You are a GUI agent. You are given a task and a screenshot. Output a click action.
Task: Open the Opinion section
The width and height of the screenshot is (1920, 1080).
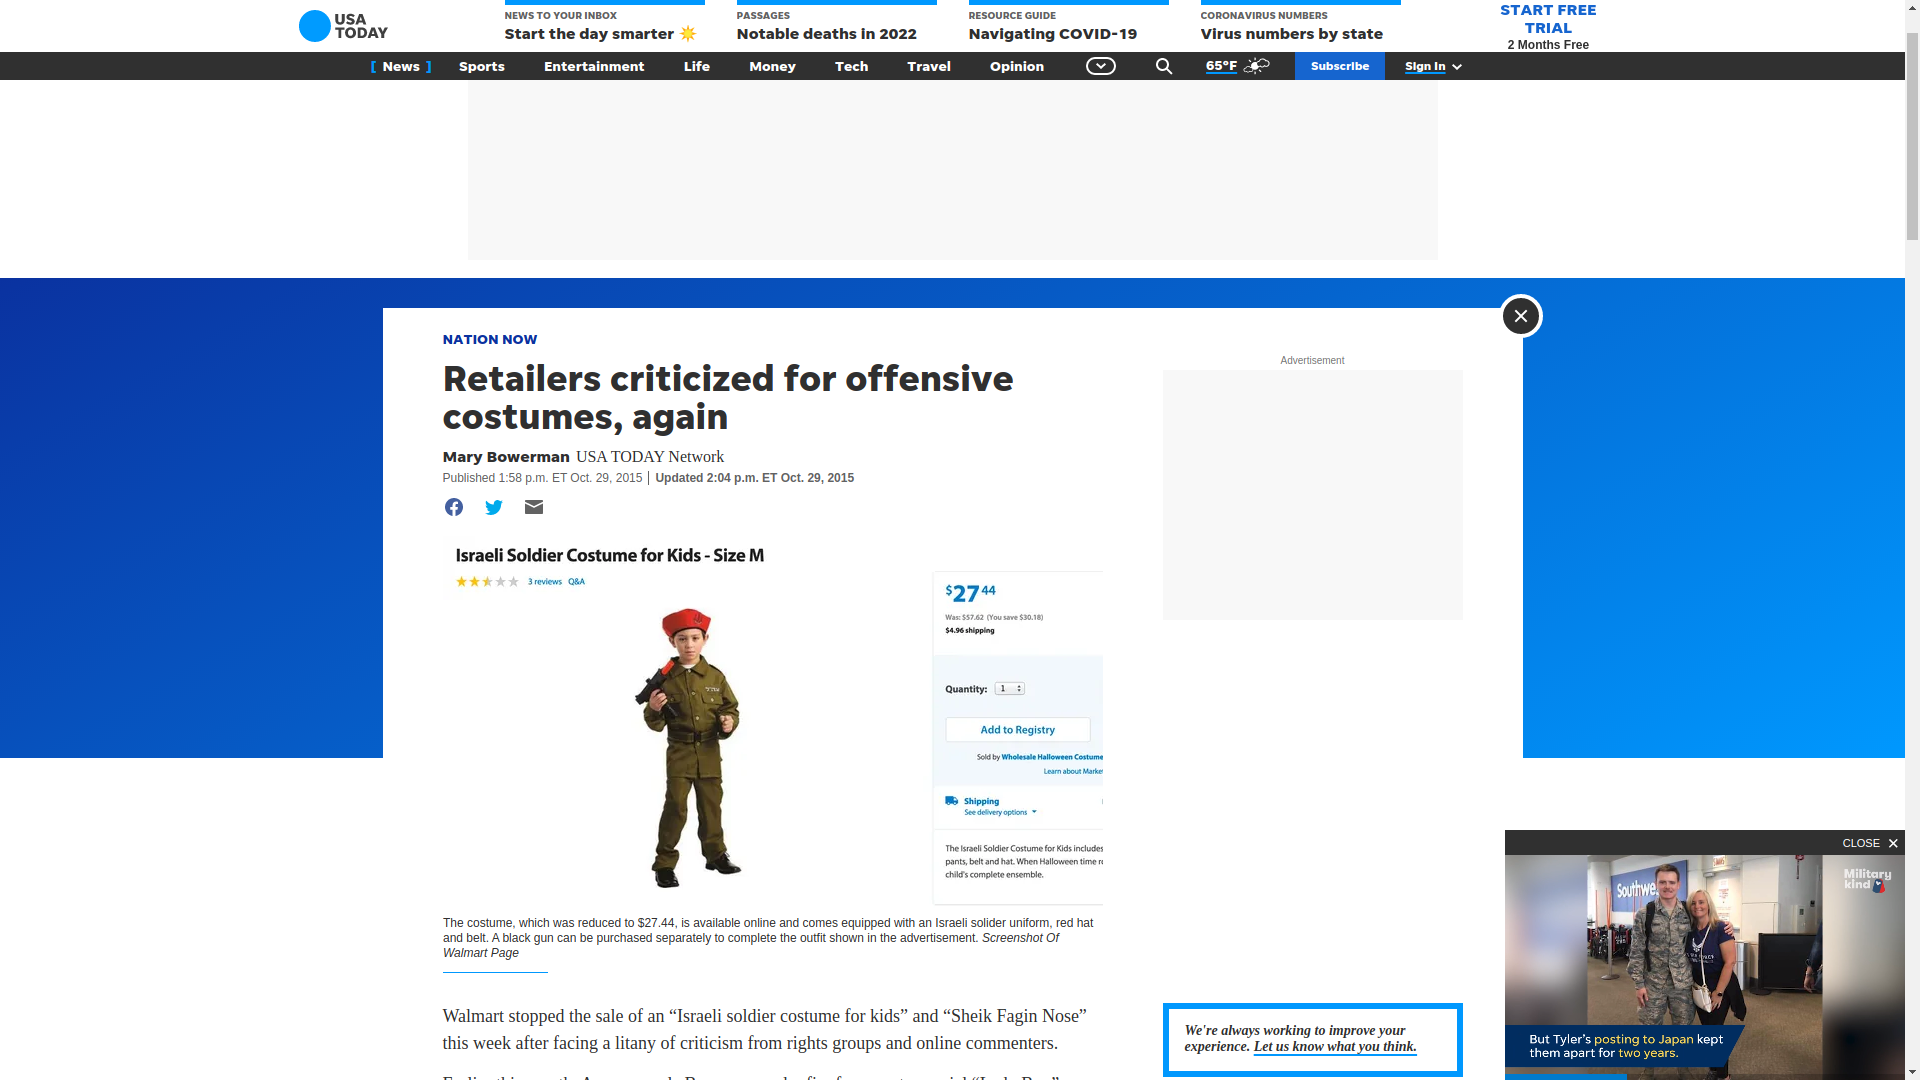pyautogui.click(x=1017, y=66)
